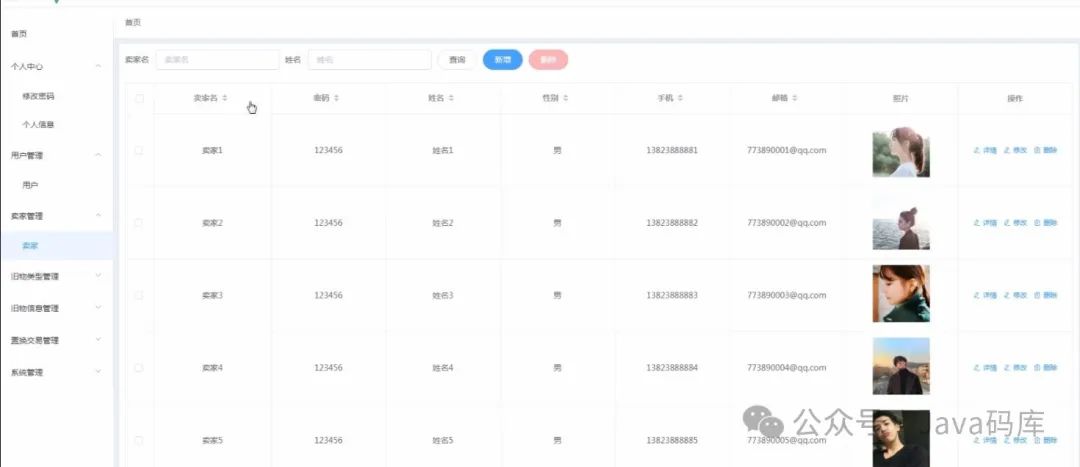Click the 姓名2 cell
The width and height of the screenshot is (1080, 467).
(443, 222)
